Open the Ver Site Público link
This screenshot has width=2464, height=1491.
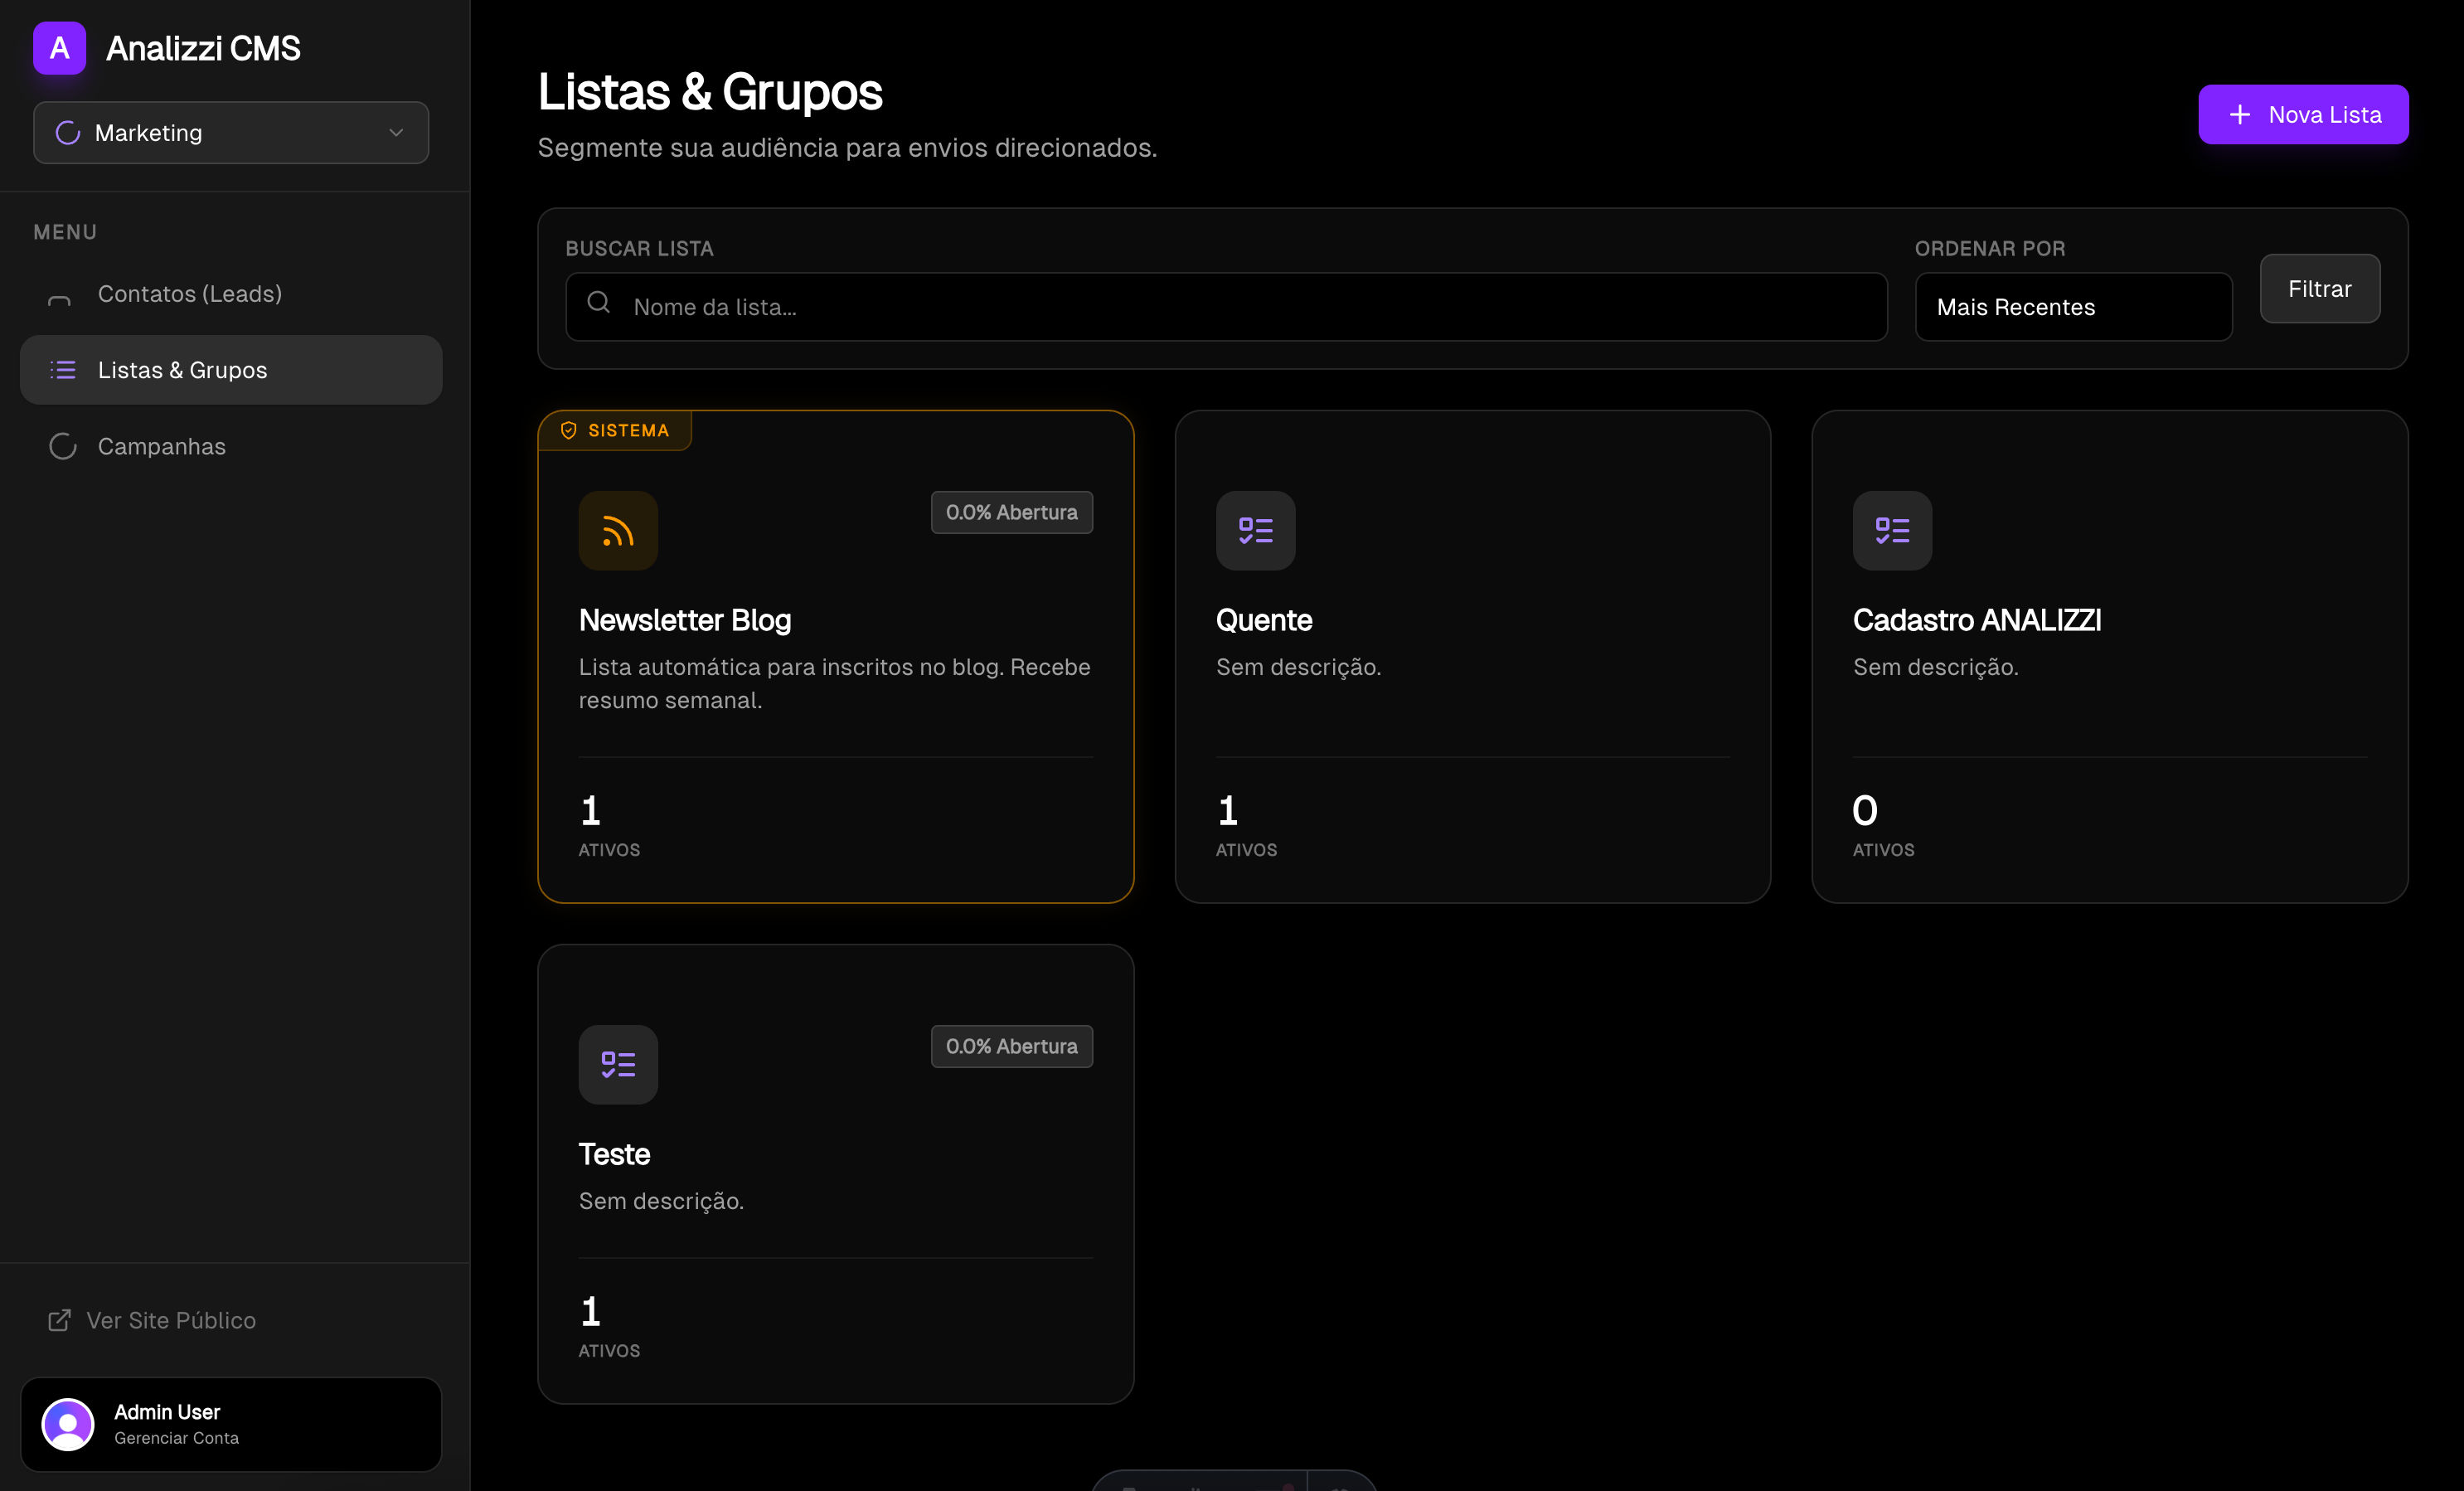point(171,1320)
